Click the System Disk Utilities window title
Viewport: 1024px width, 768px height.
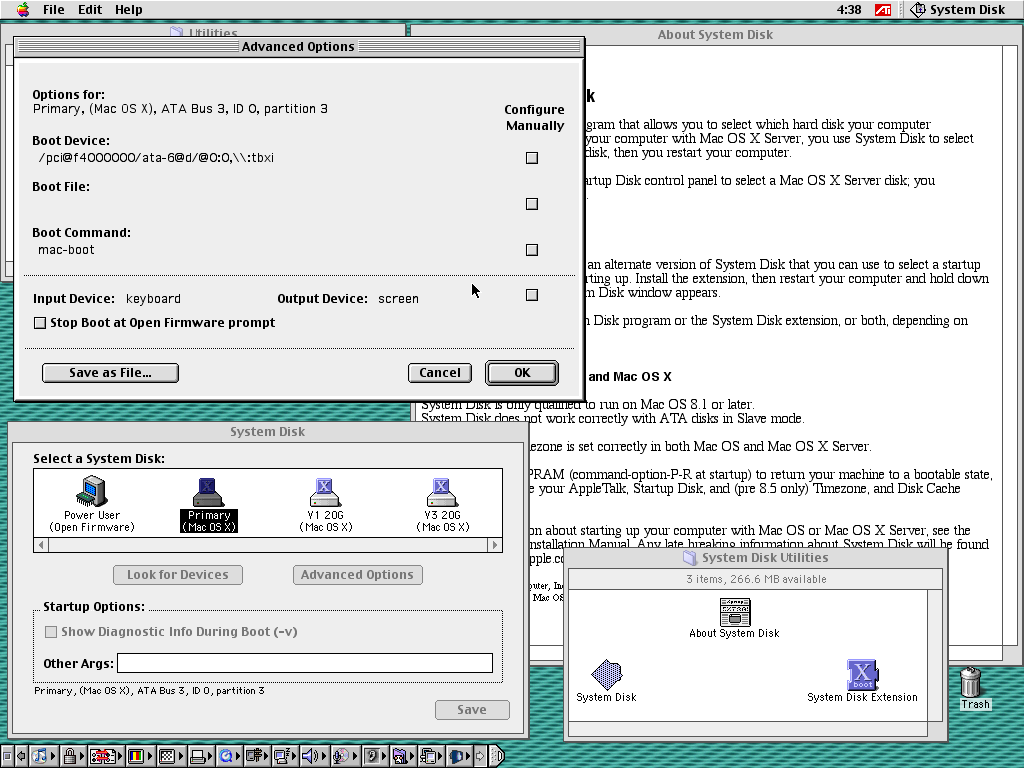[x=765, y=558]
